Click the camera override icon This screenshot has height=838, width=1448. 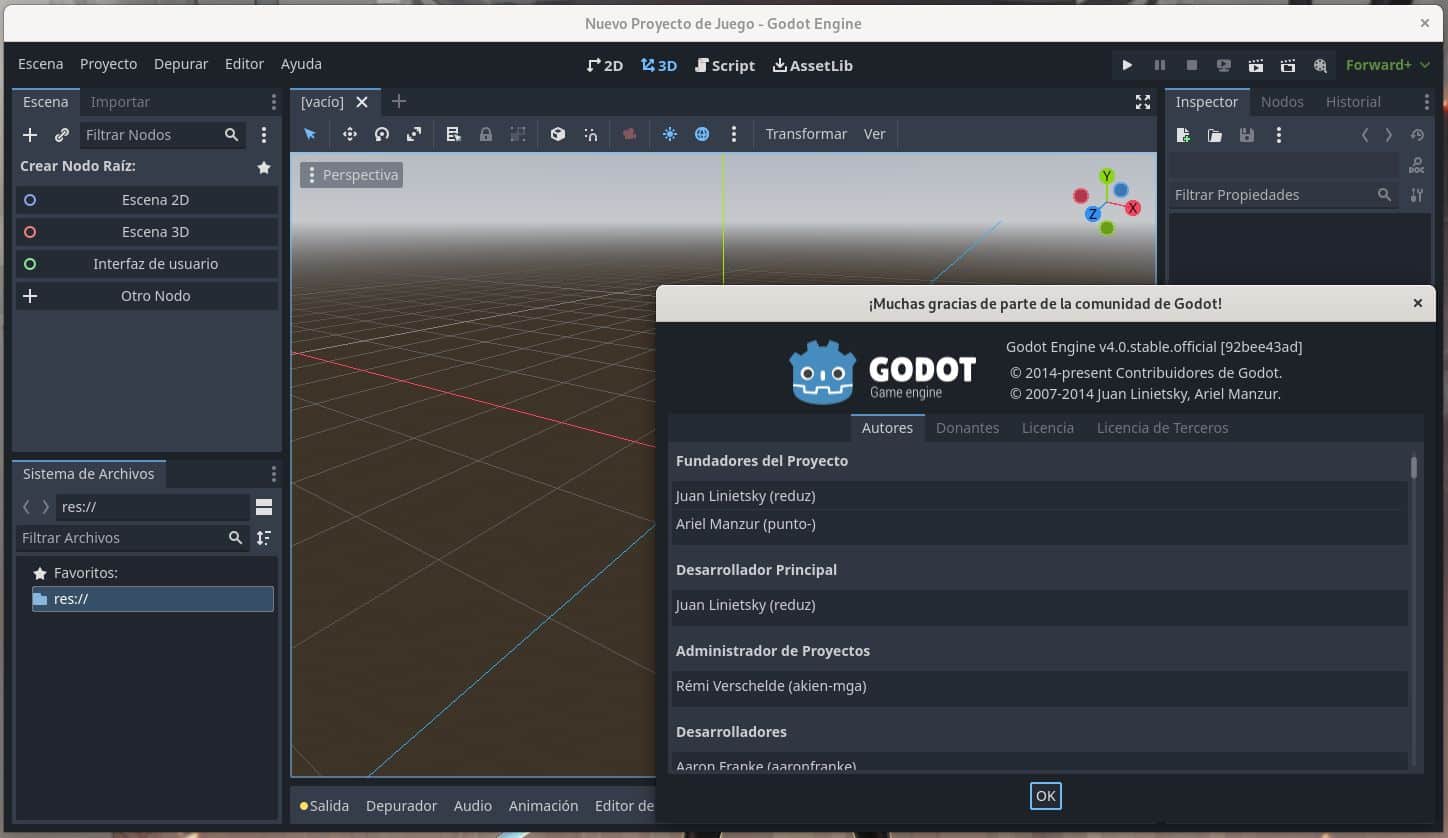tap(630, 134)
